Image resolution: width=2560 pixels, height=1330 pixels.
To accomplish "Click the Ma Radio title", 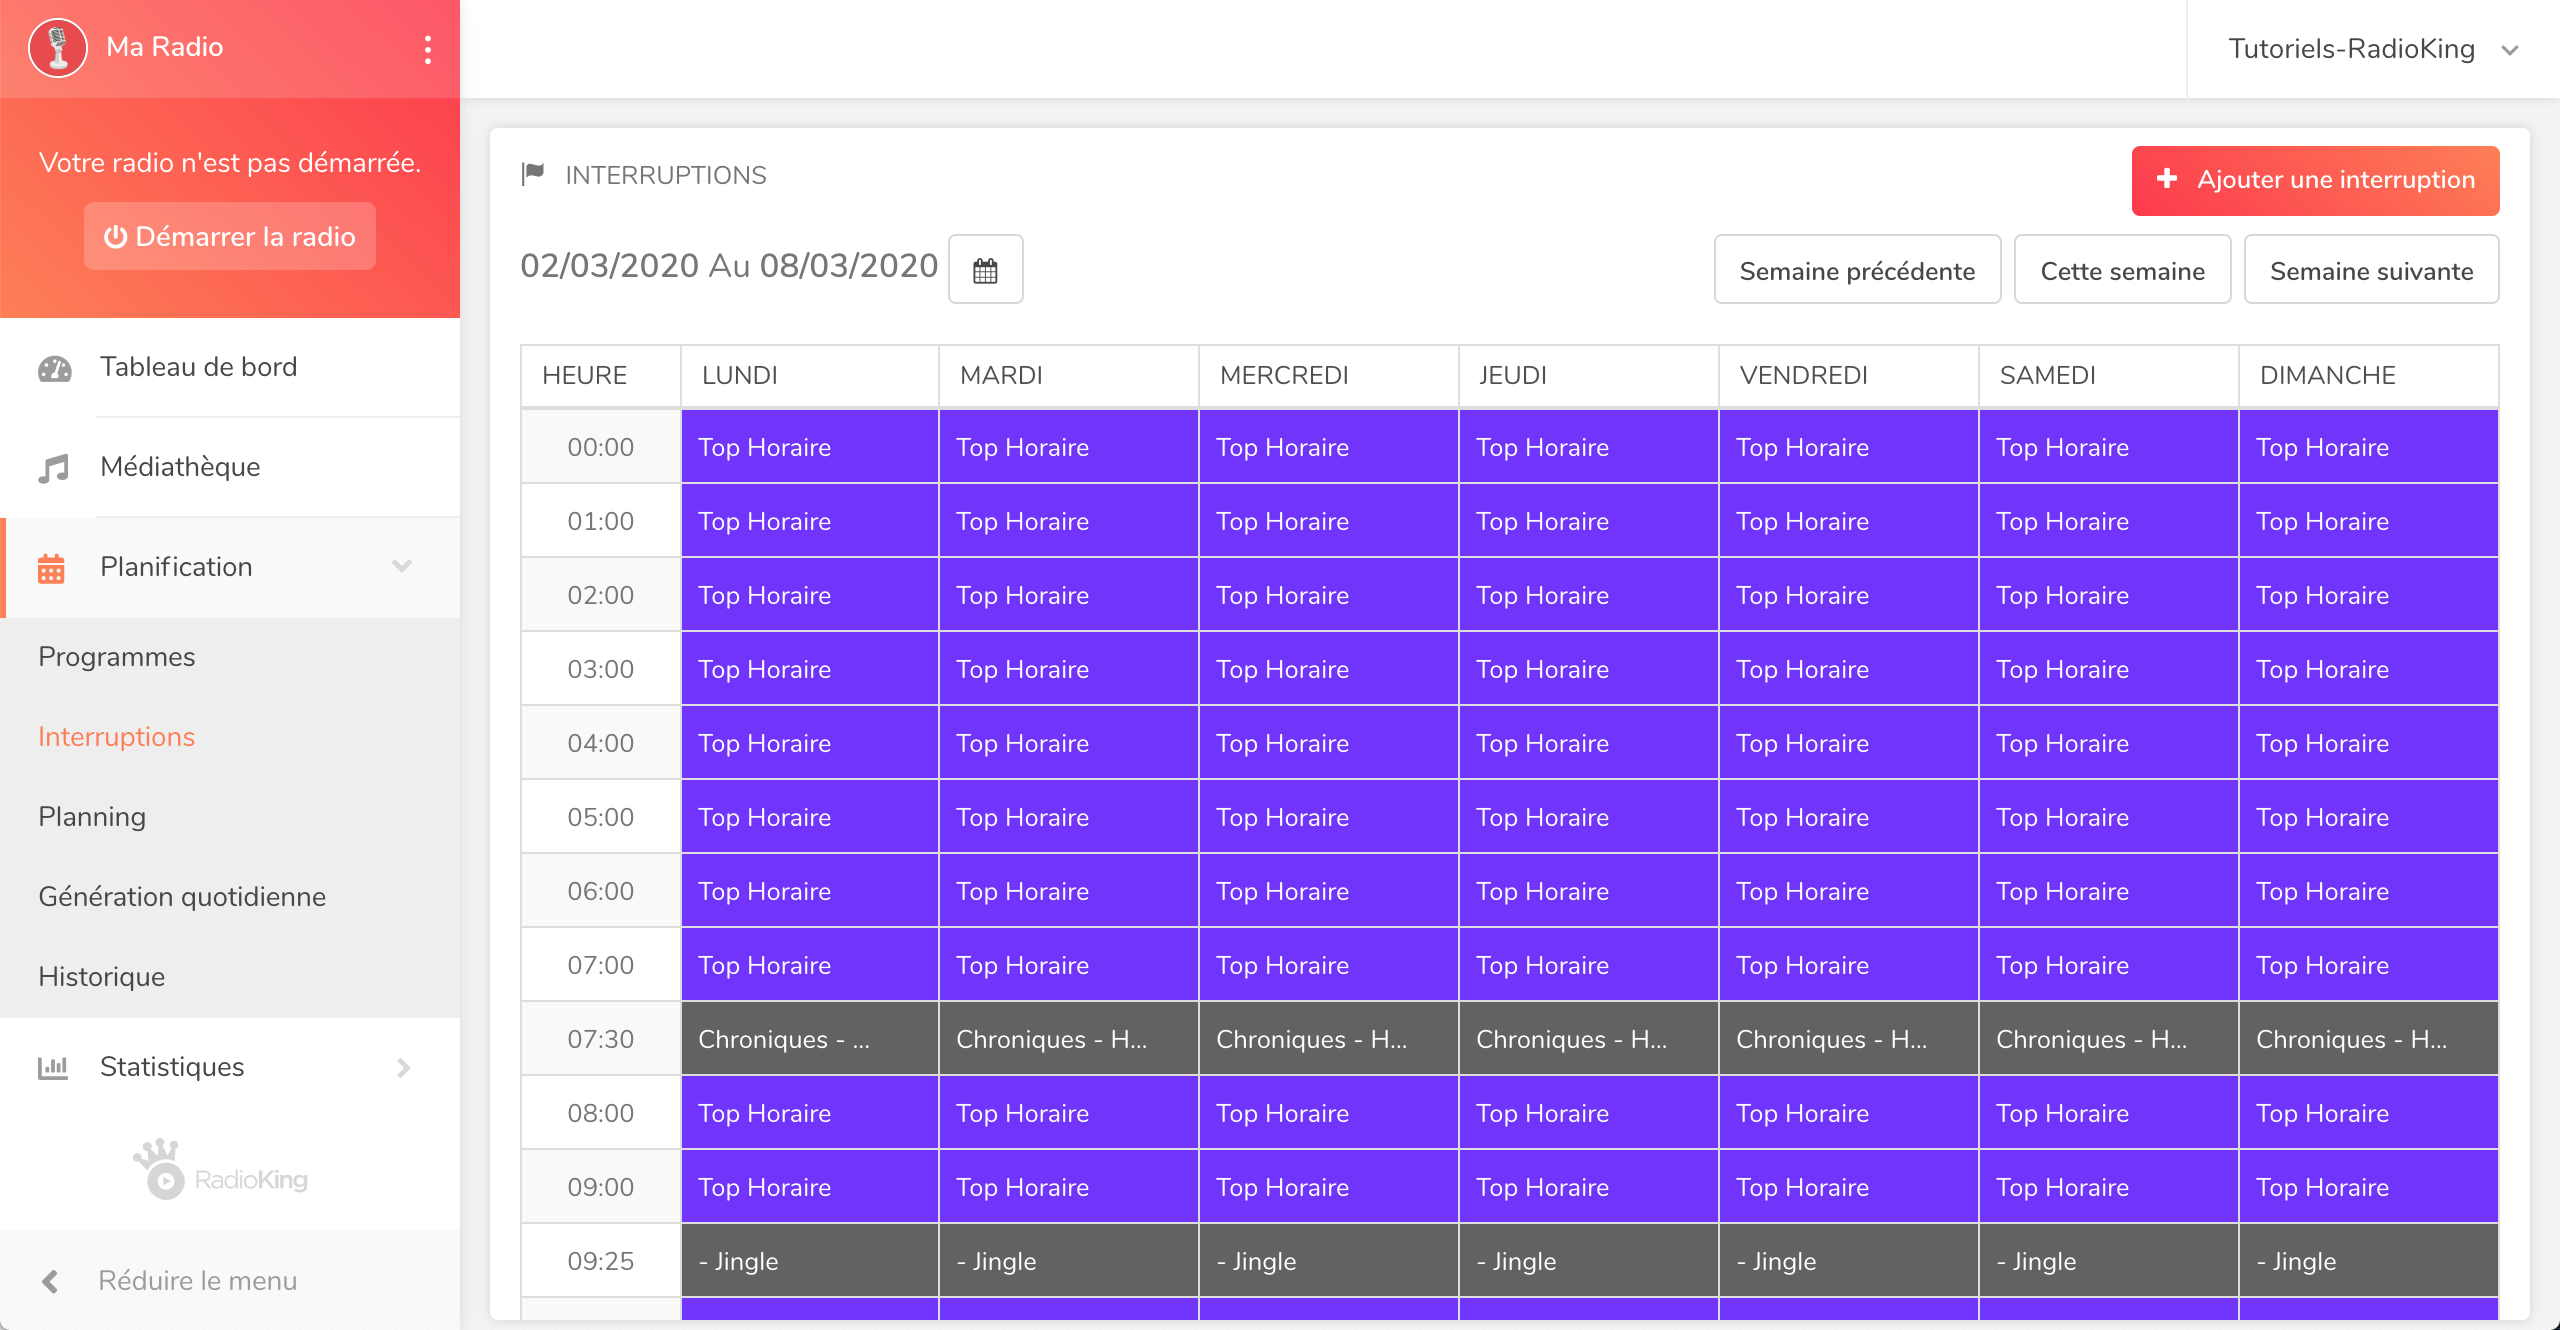I will coord(165,47).
